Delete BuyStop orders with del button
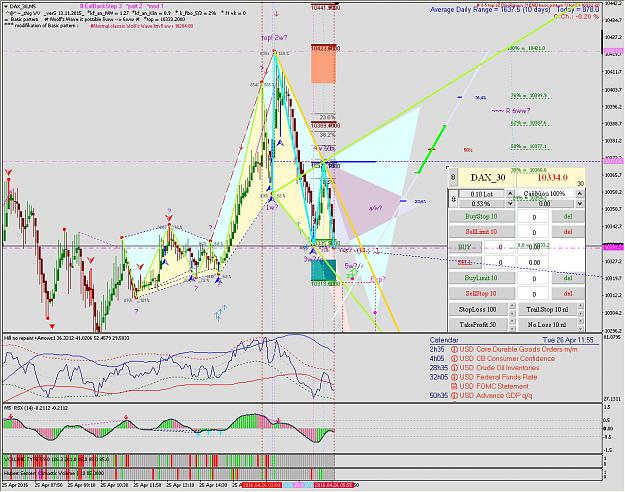 568,216
